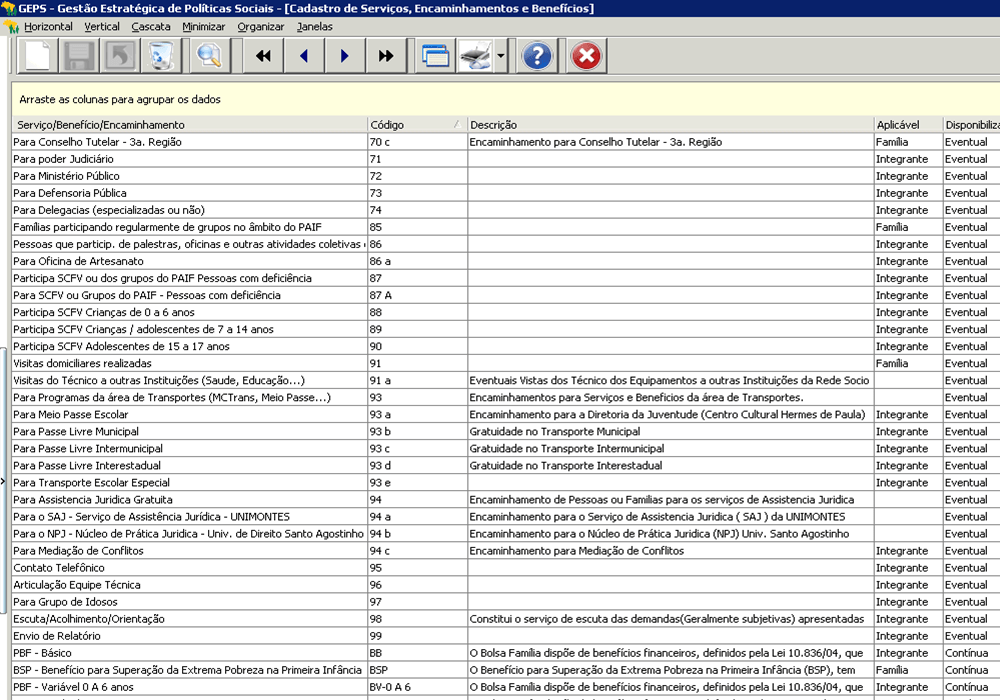
Task: Click the New record blank page icon
Action: pyautogui.click(x=38, y=55)
